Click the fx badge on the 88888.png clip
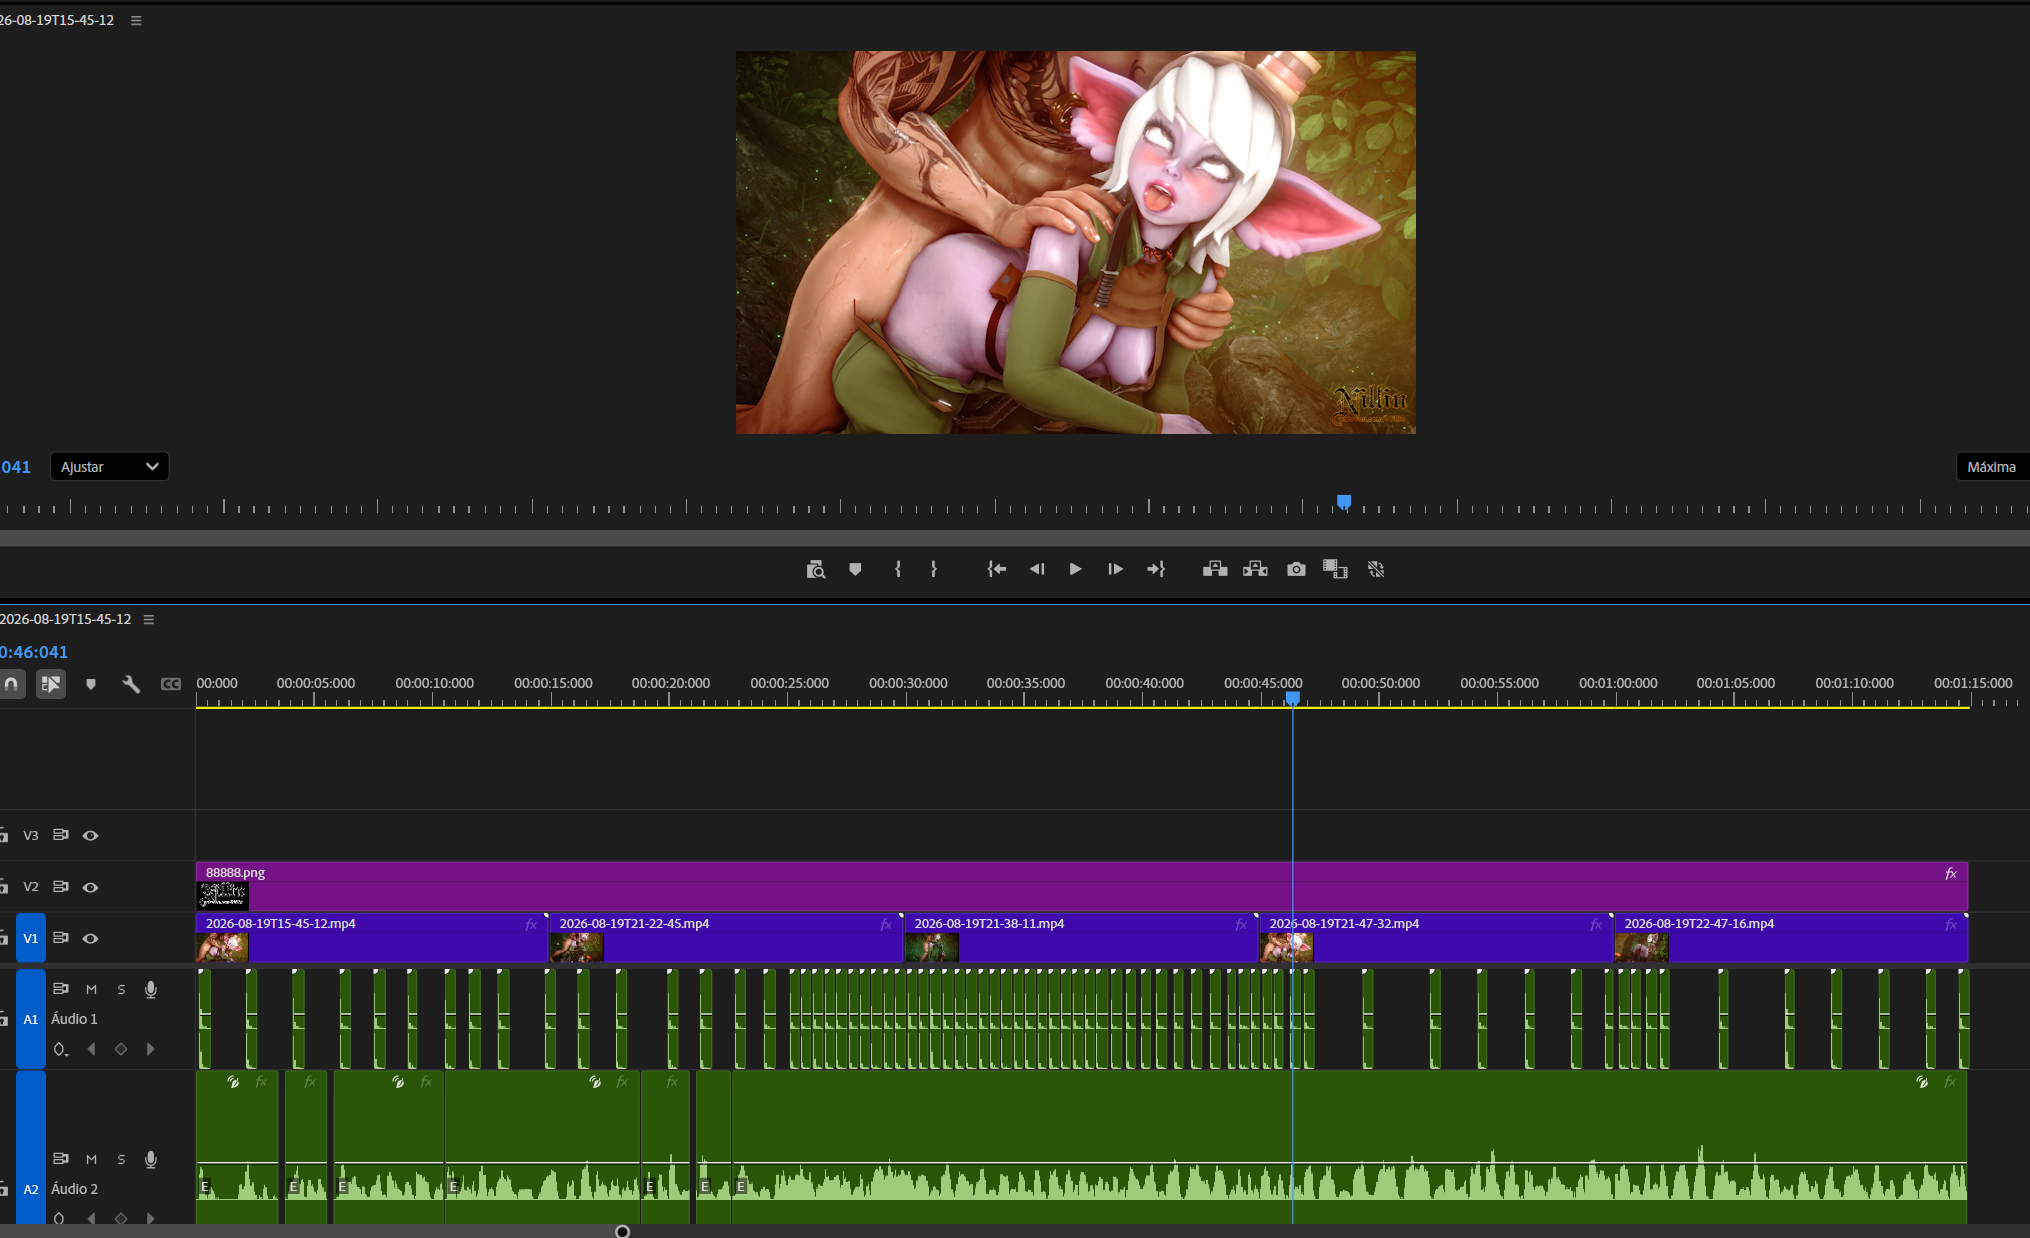The image size is (2030, 1238). 1951,873
